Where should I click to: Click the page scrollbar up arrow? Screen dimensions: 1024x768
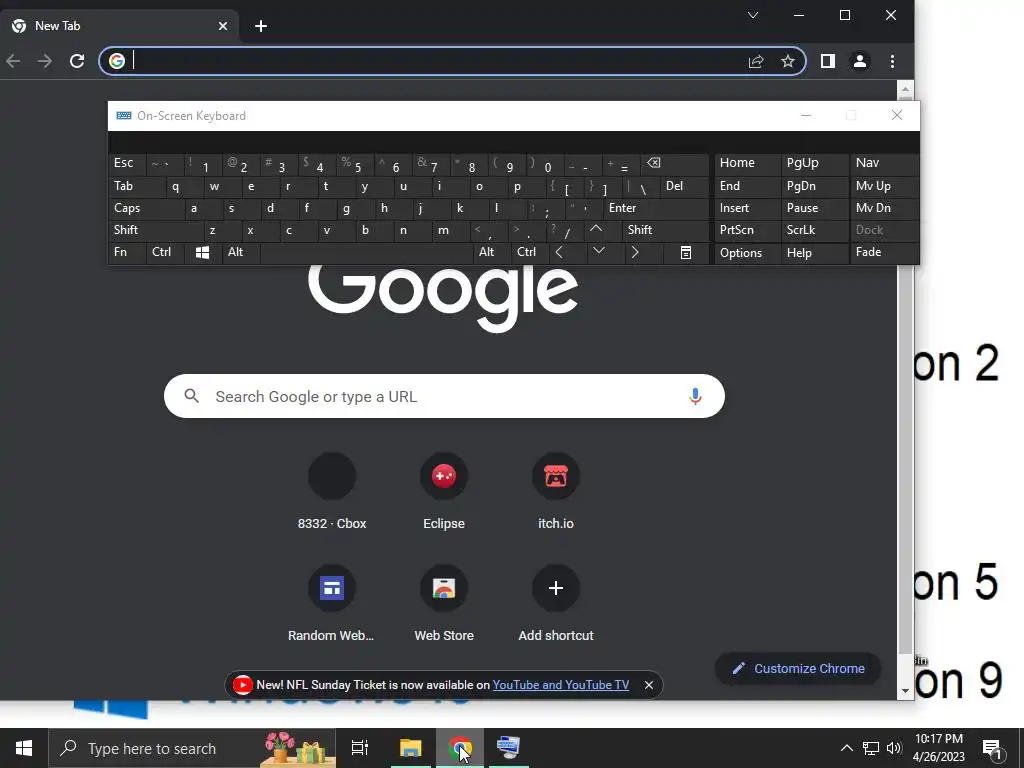[x=905, y=89]
